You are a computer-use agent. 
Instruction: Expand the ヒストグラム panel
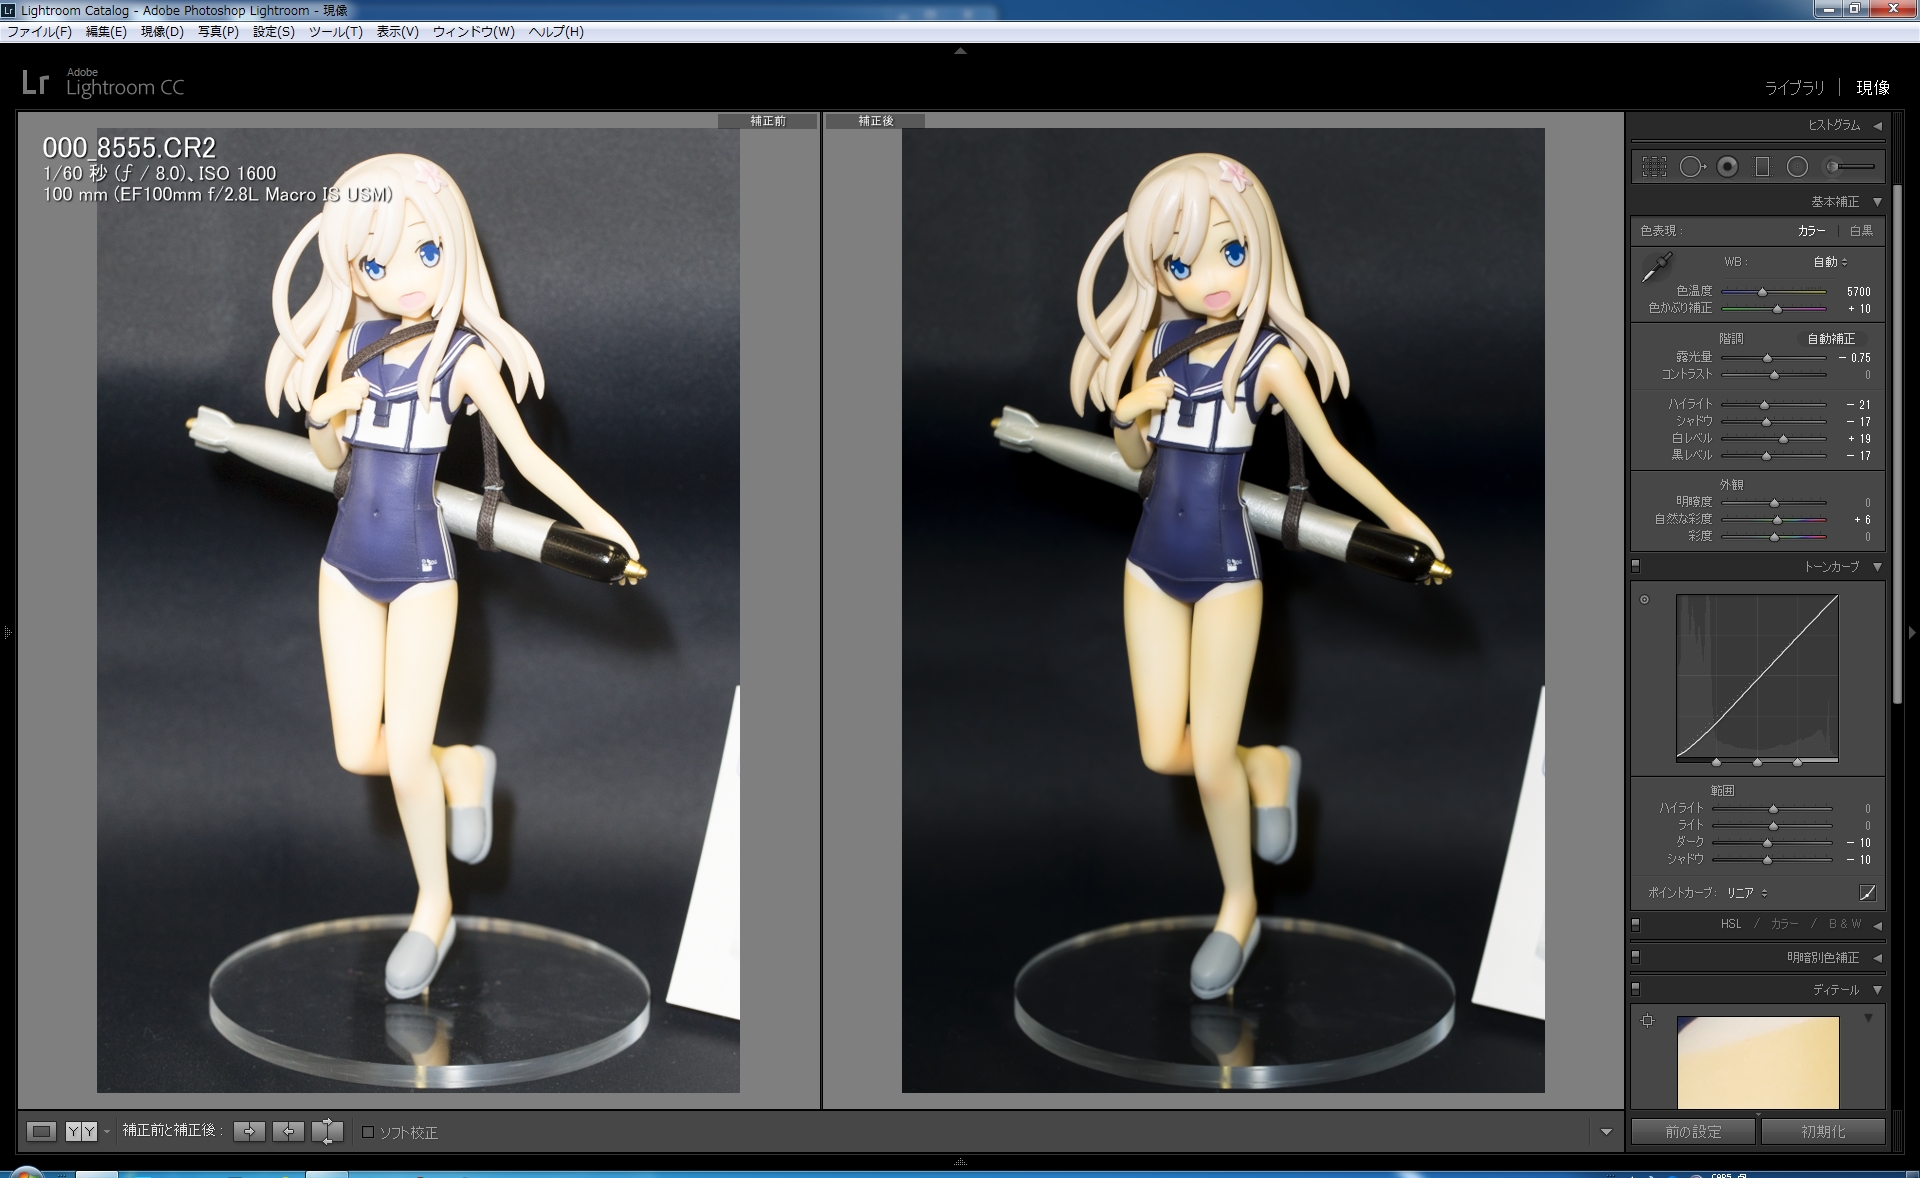[x=1877, y=126]
